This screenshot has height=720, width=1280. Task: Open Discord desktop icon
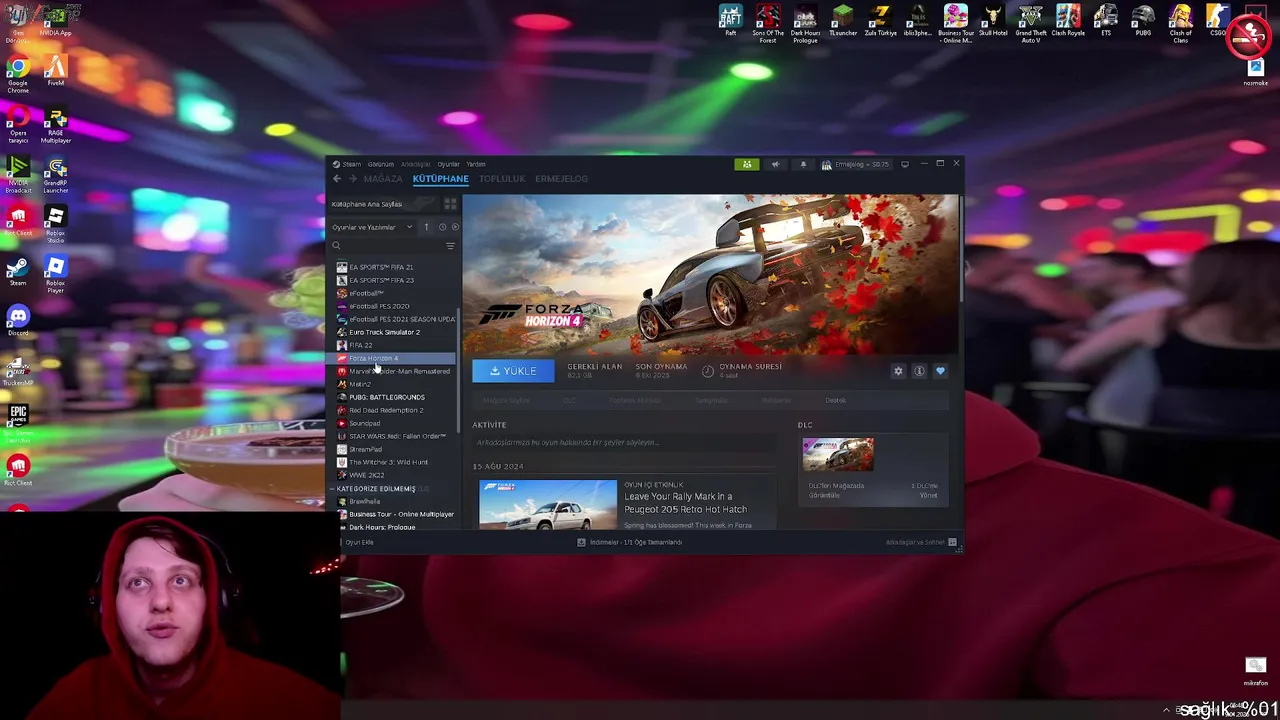pos(18,321)
